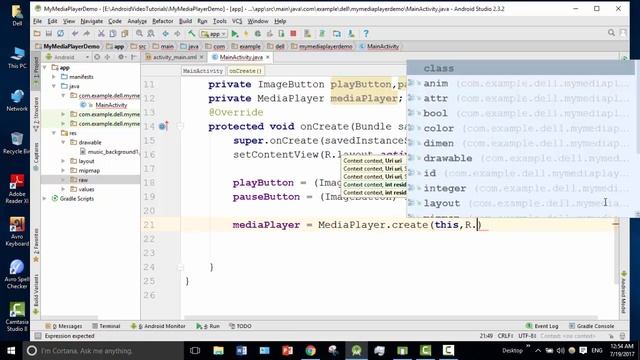Apply changes with the lightning icon

pyautogui.click(x=246, y=34)
